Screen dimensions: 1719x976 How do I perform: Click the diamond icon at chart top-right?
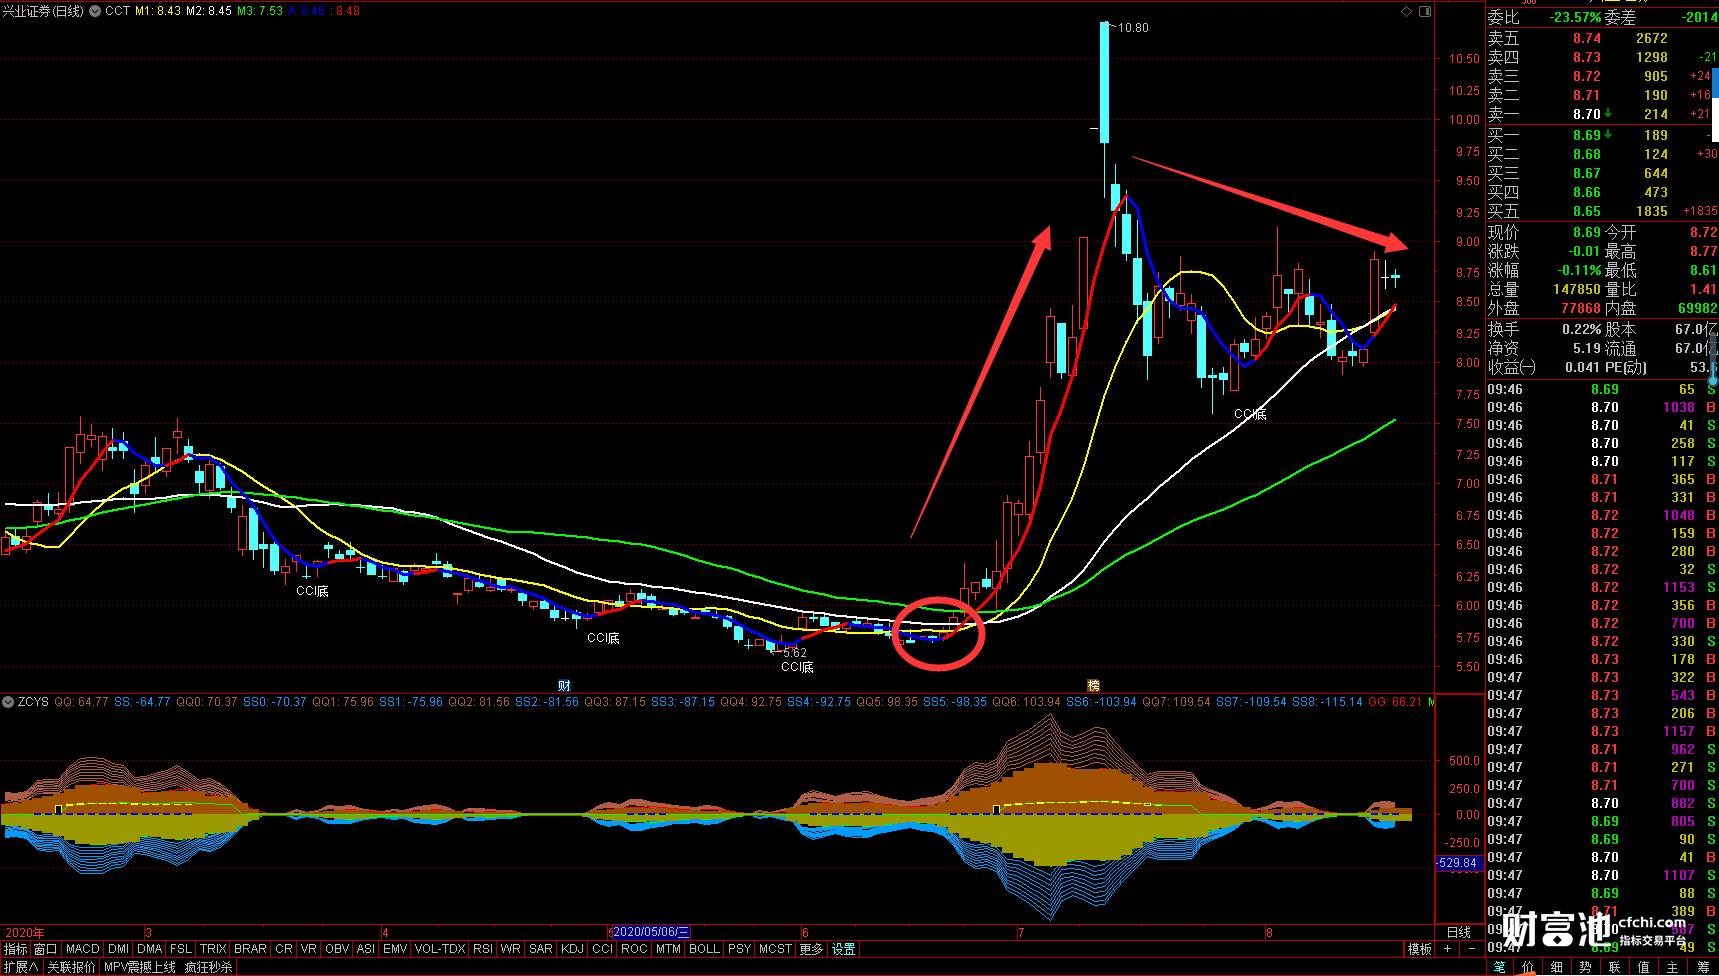click(x=1407, y=11)
